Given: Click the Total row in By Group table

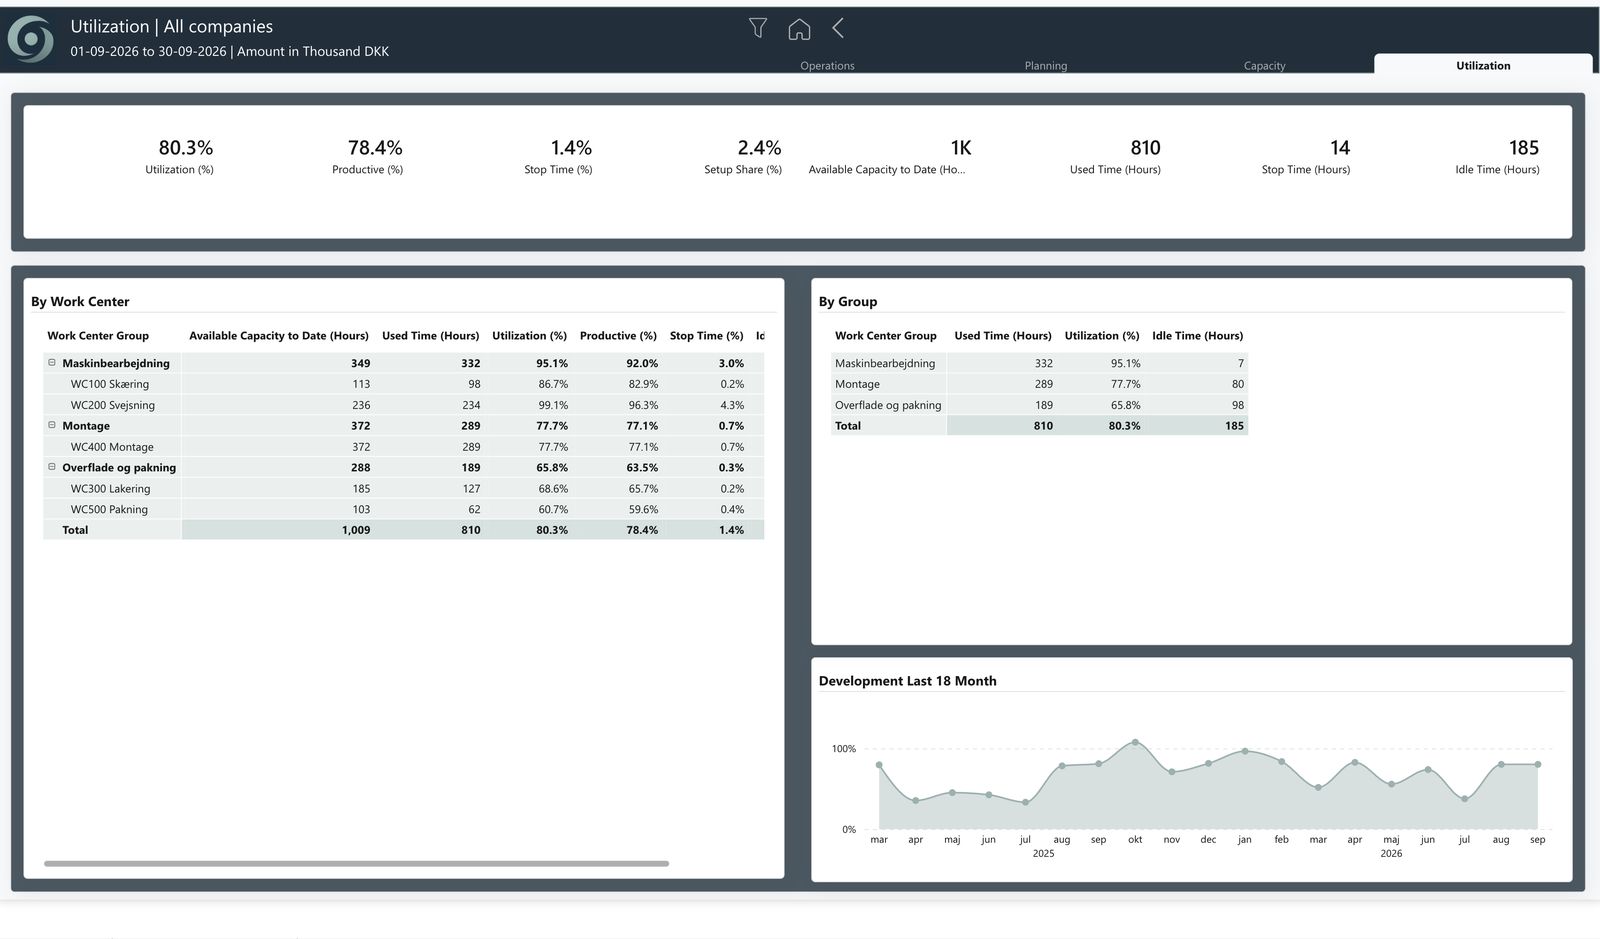Looking at the screenshot, I should 1039,426.
